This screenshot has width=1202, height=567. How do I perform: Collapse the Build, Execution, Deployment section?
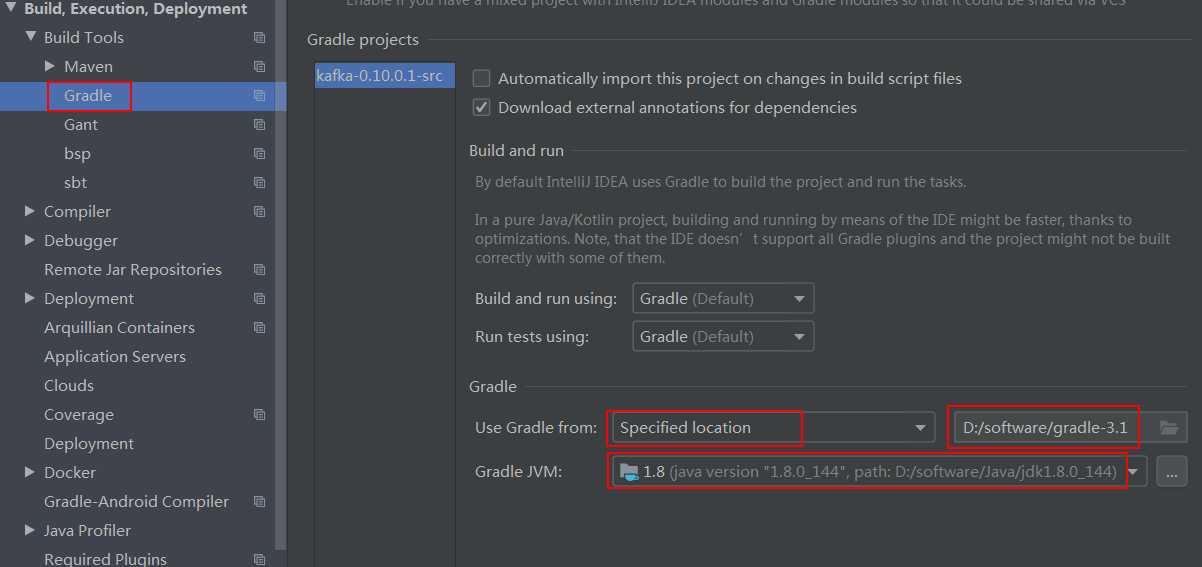(10, 9)
